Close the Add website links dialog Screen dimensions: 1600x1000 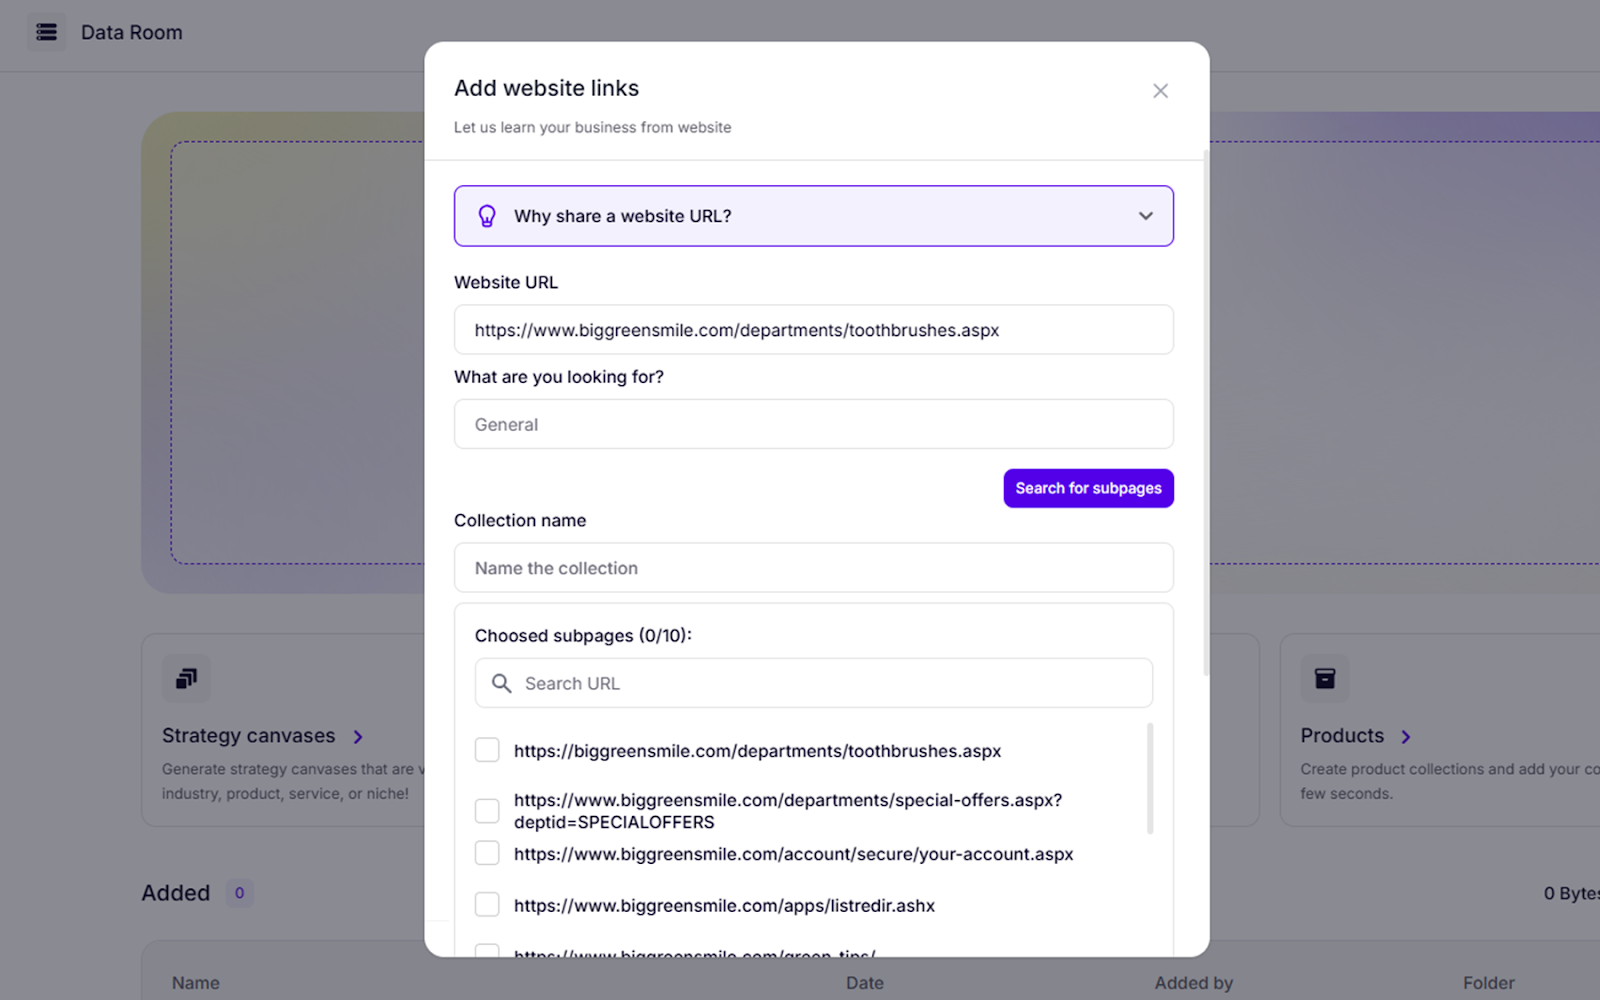coord(1160,90)
